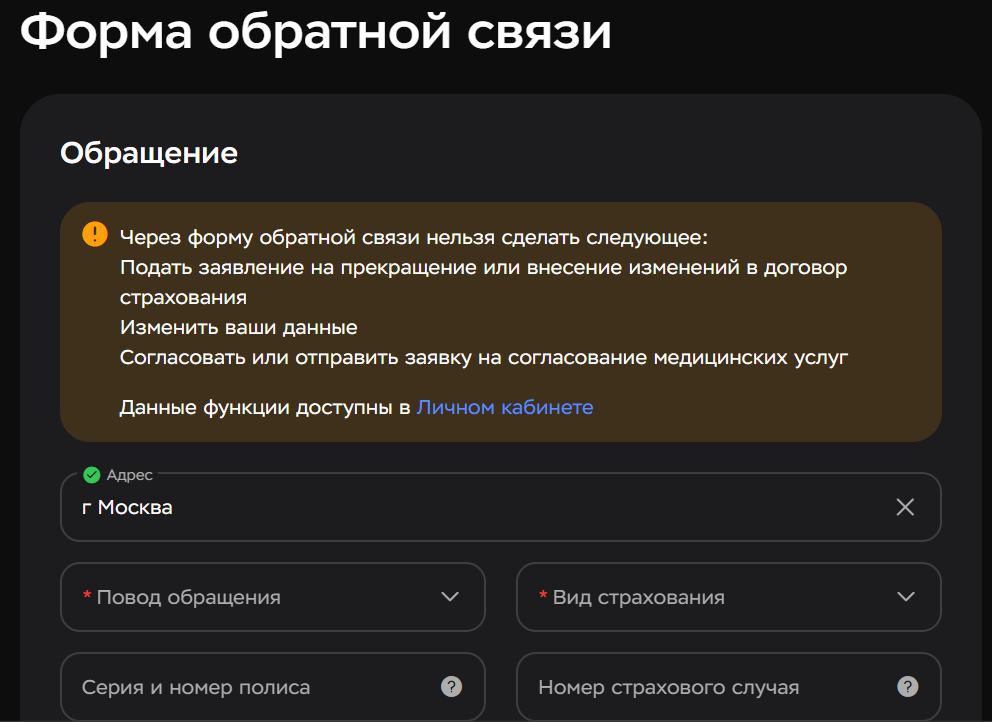
Task: Click the orange warning exclamation icon
Action: pos(94,234)
